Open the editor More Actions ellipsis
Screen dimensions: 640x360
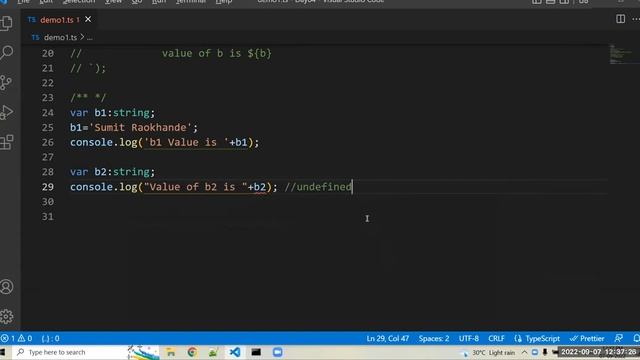click(x=636, y=19)
